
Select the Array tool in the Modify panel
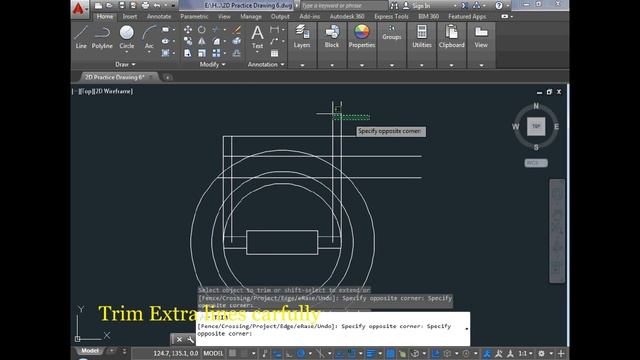[x=216, y=53]
